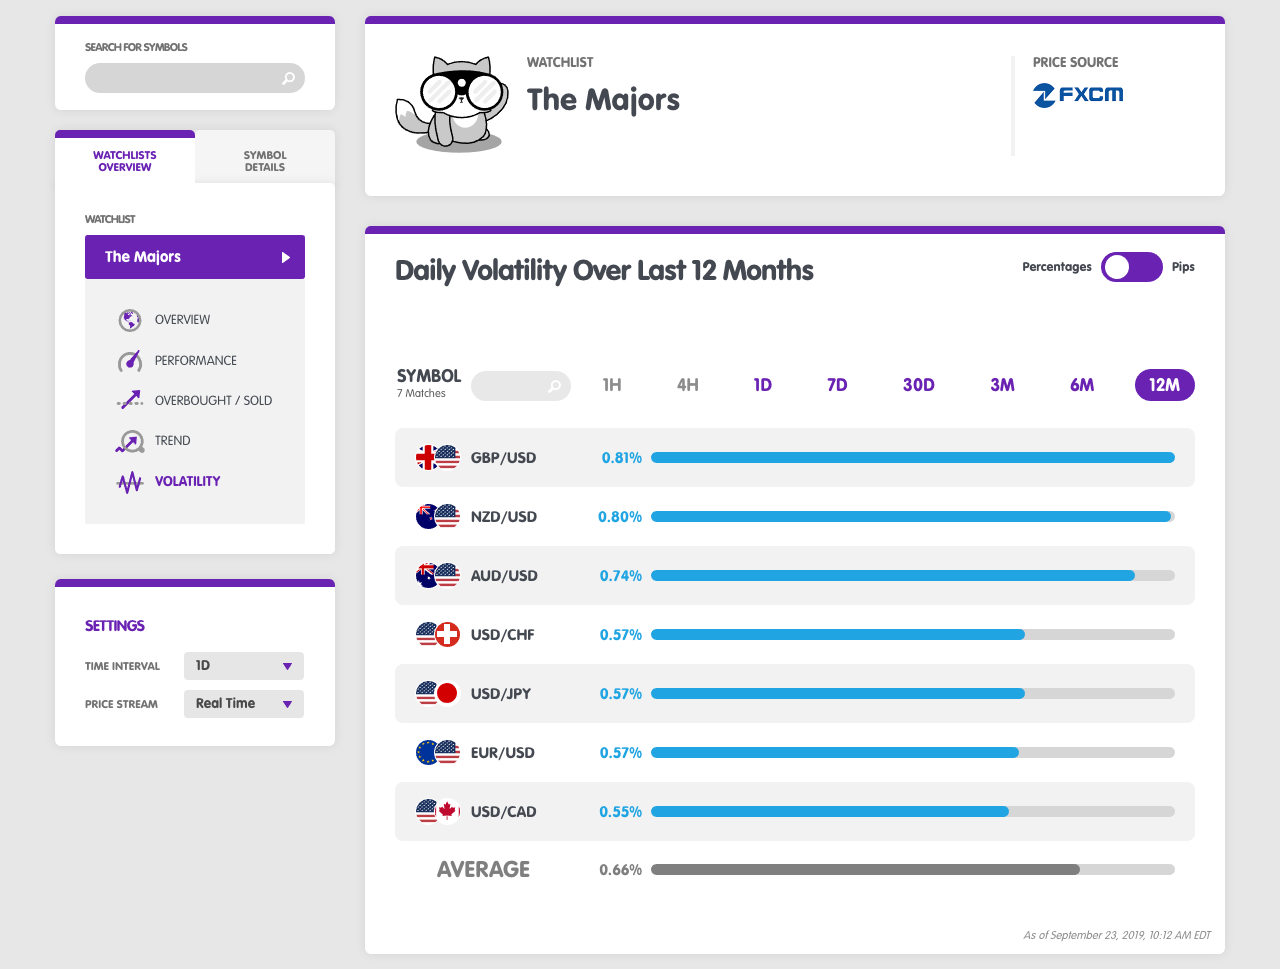1280x969 pixels.
Task: Click the Volatility waveform icon
Action: (130, 482)
